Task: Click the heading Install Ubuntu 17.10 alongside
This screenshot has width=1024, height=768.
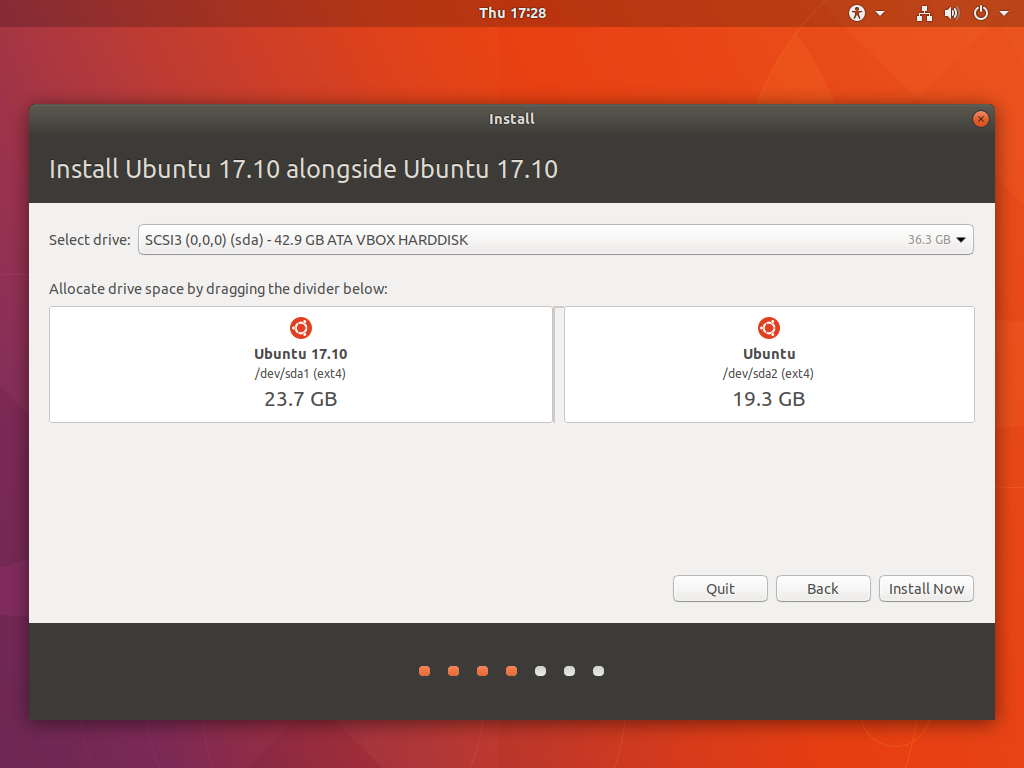Action: [x=304, y=169]
